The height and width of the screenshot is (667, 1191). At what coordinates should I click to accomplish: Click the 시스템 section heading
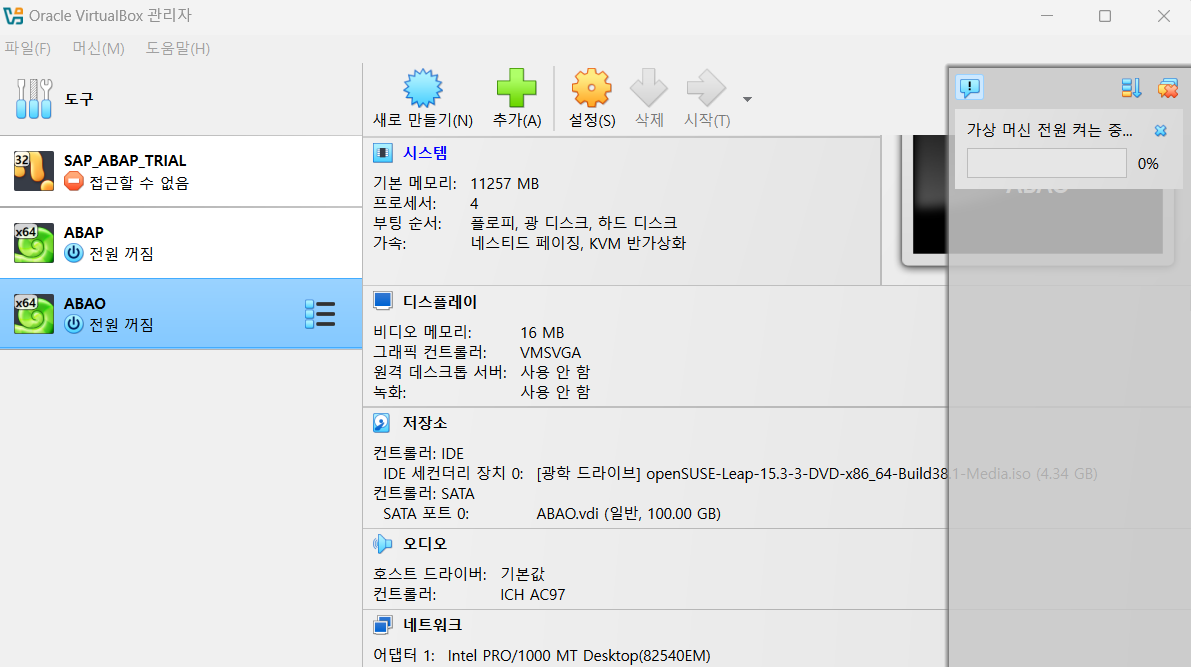tap(425, 153)
